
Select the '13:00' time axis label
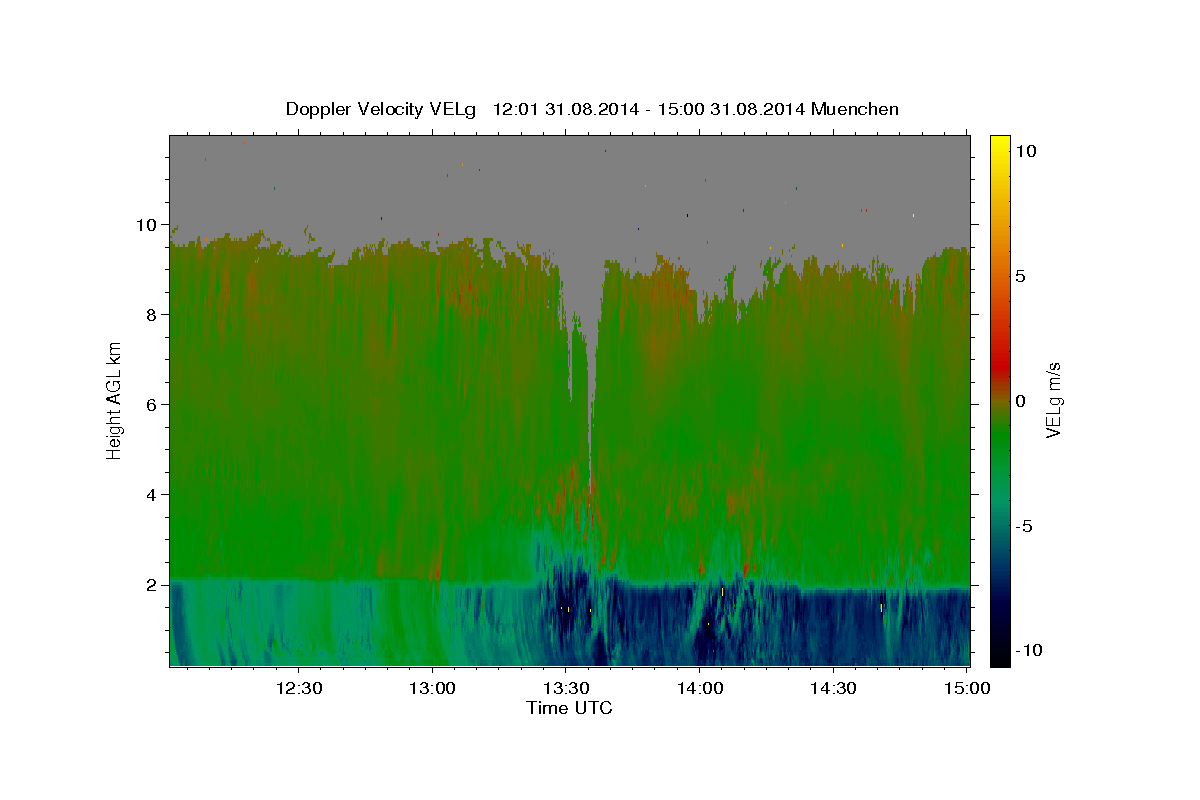432,688
